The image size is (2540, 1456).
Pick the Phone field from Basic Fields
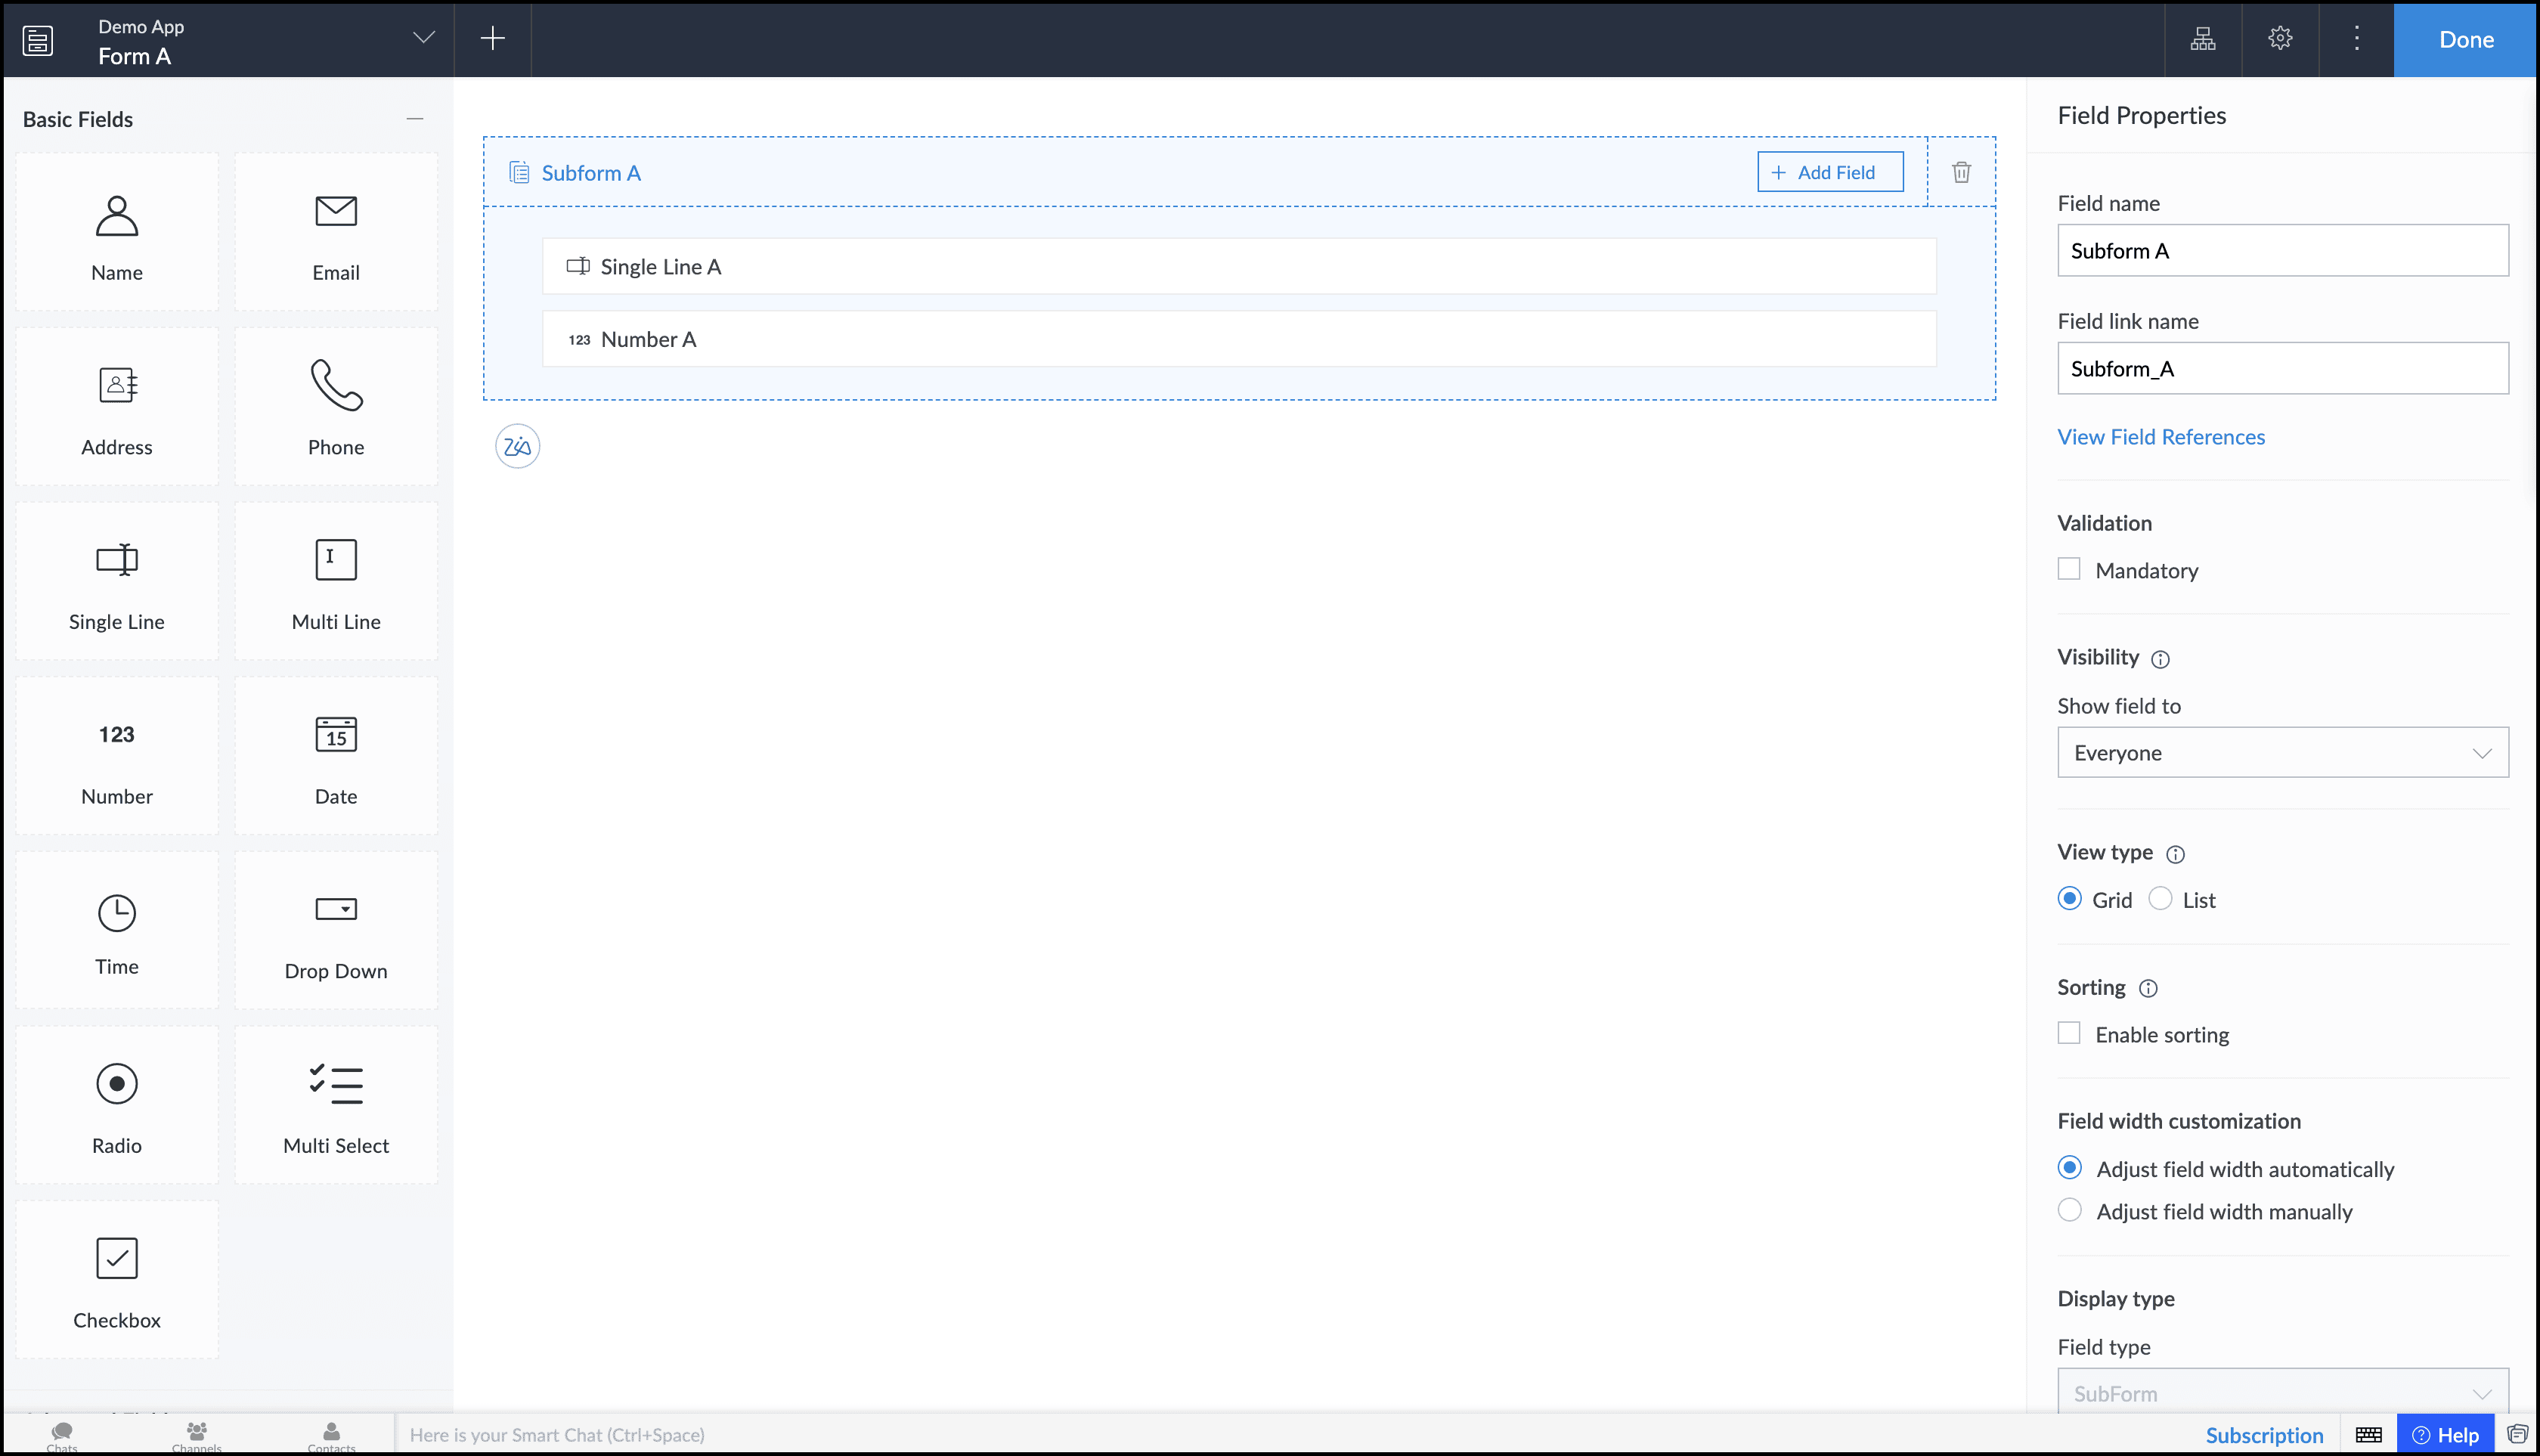click(x=336, y=407)
